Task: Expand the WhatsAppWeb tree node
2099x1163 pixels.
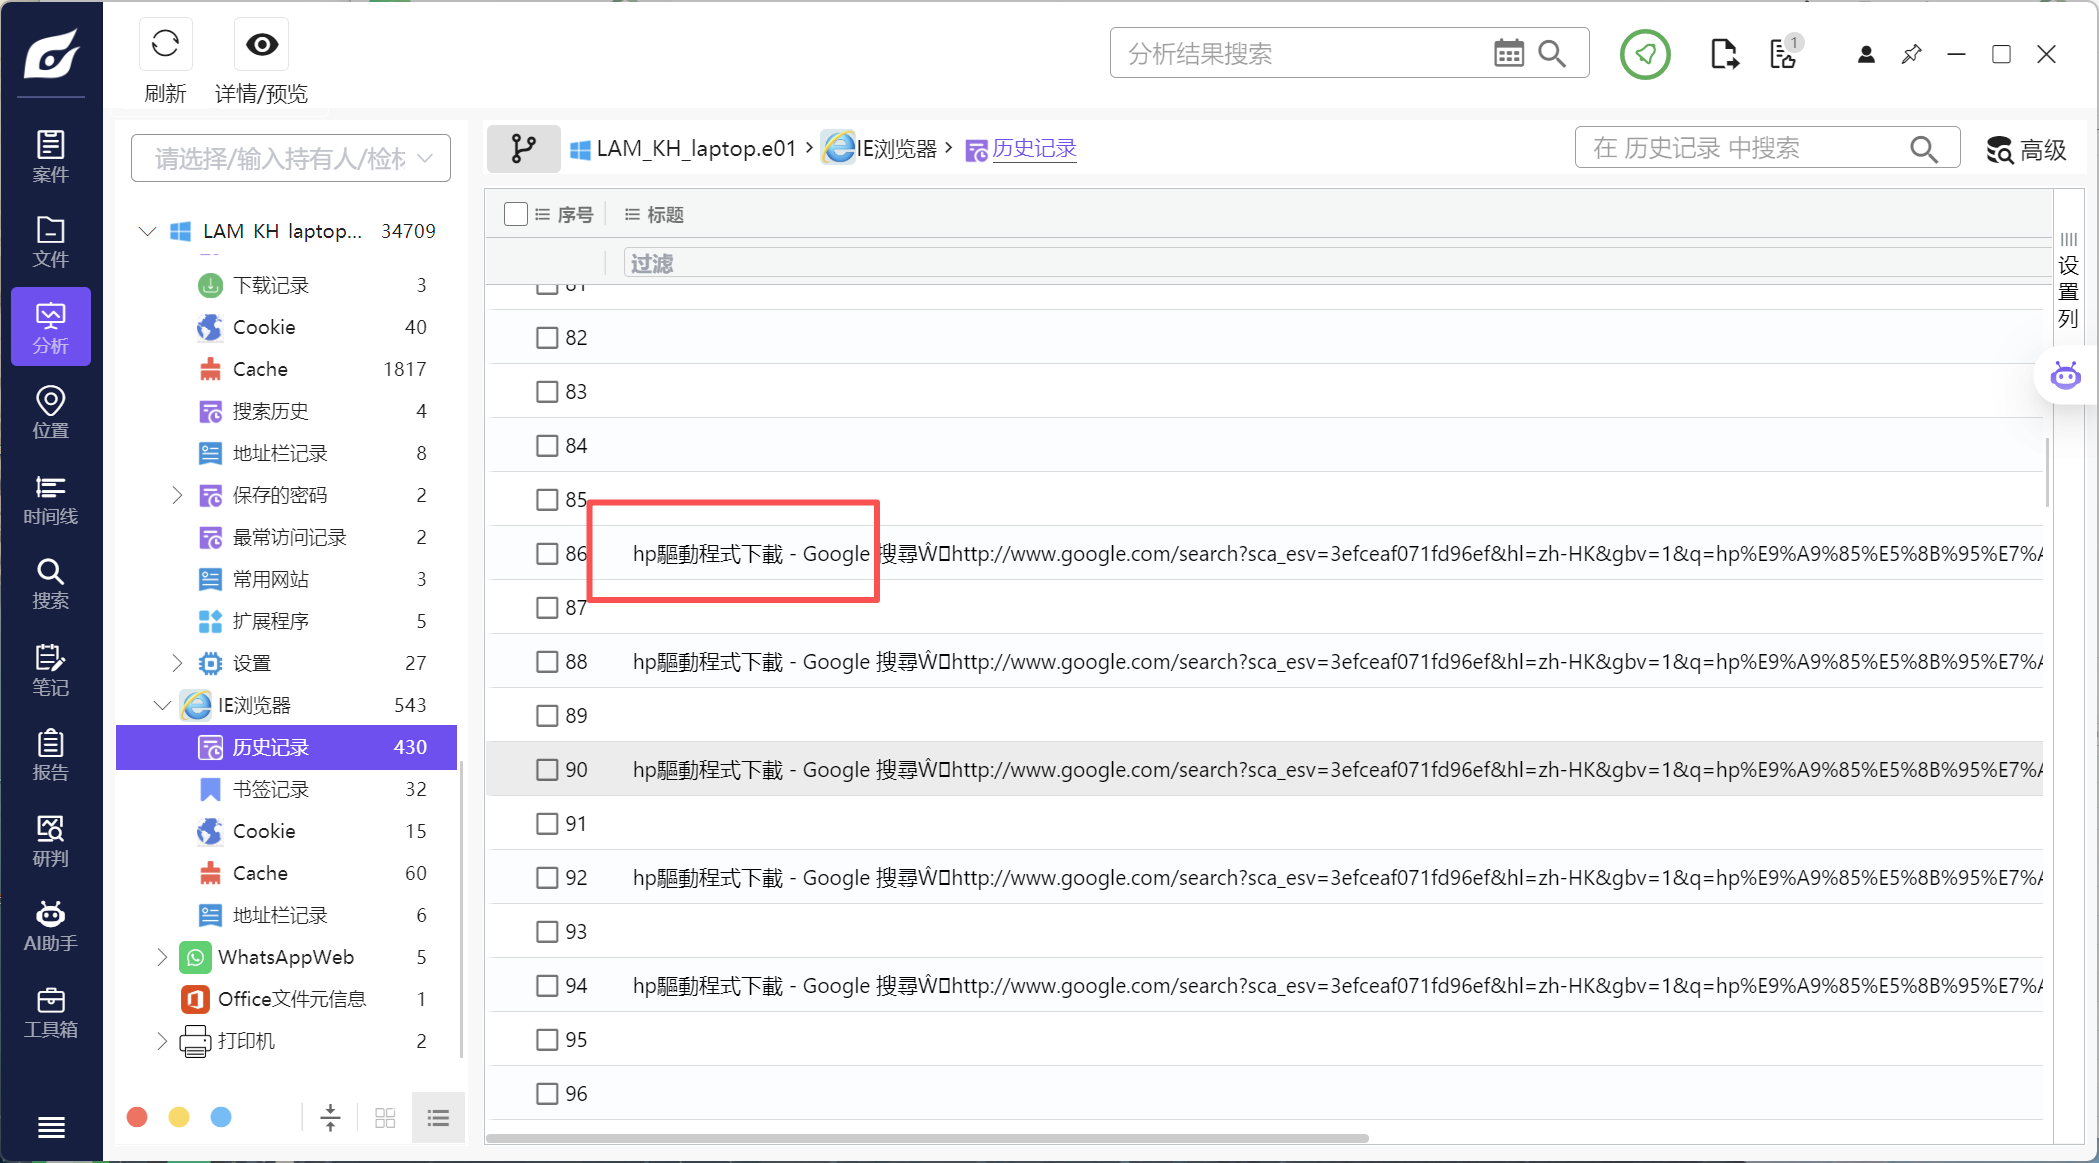Action: tap(162, 957)
